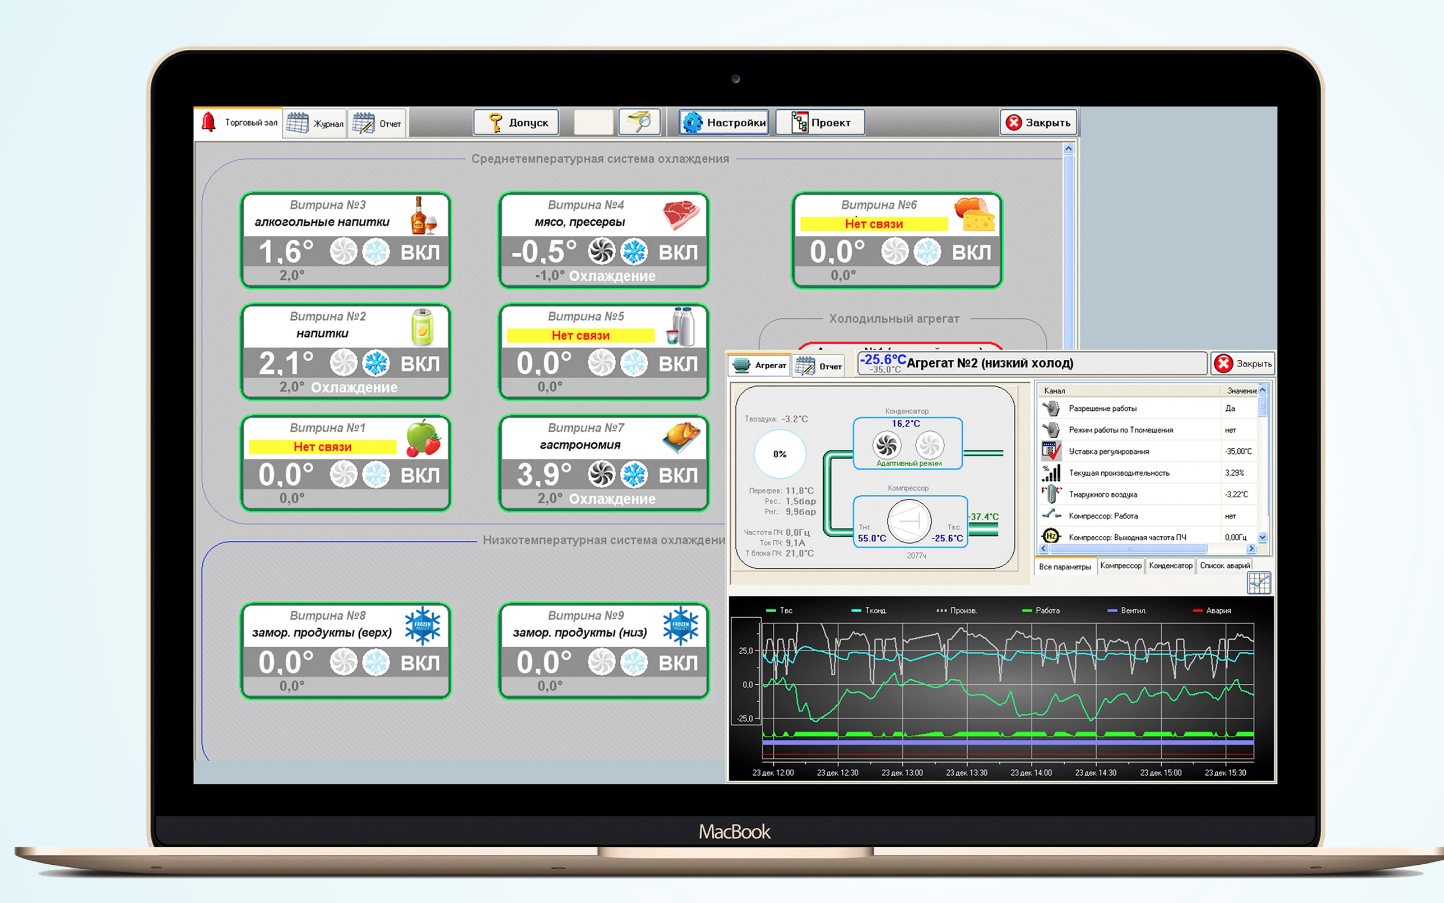Screen dimensions: 1444x903
Task: Click the Допуск button
Action: pyautogui.click(x=516, y=122)
